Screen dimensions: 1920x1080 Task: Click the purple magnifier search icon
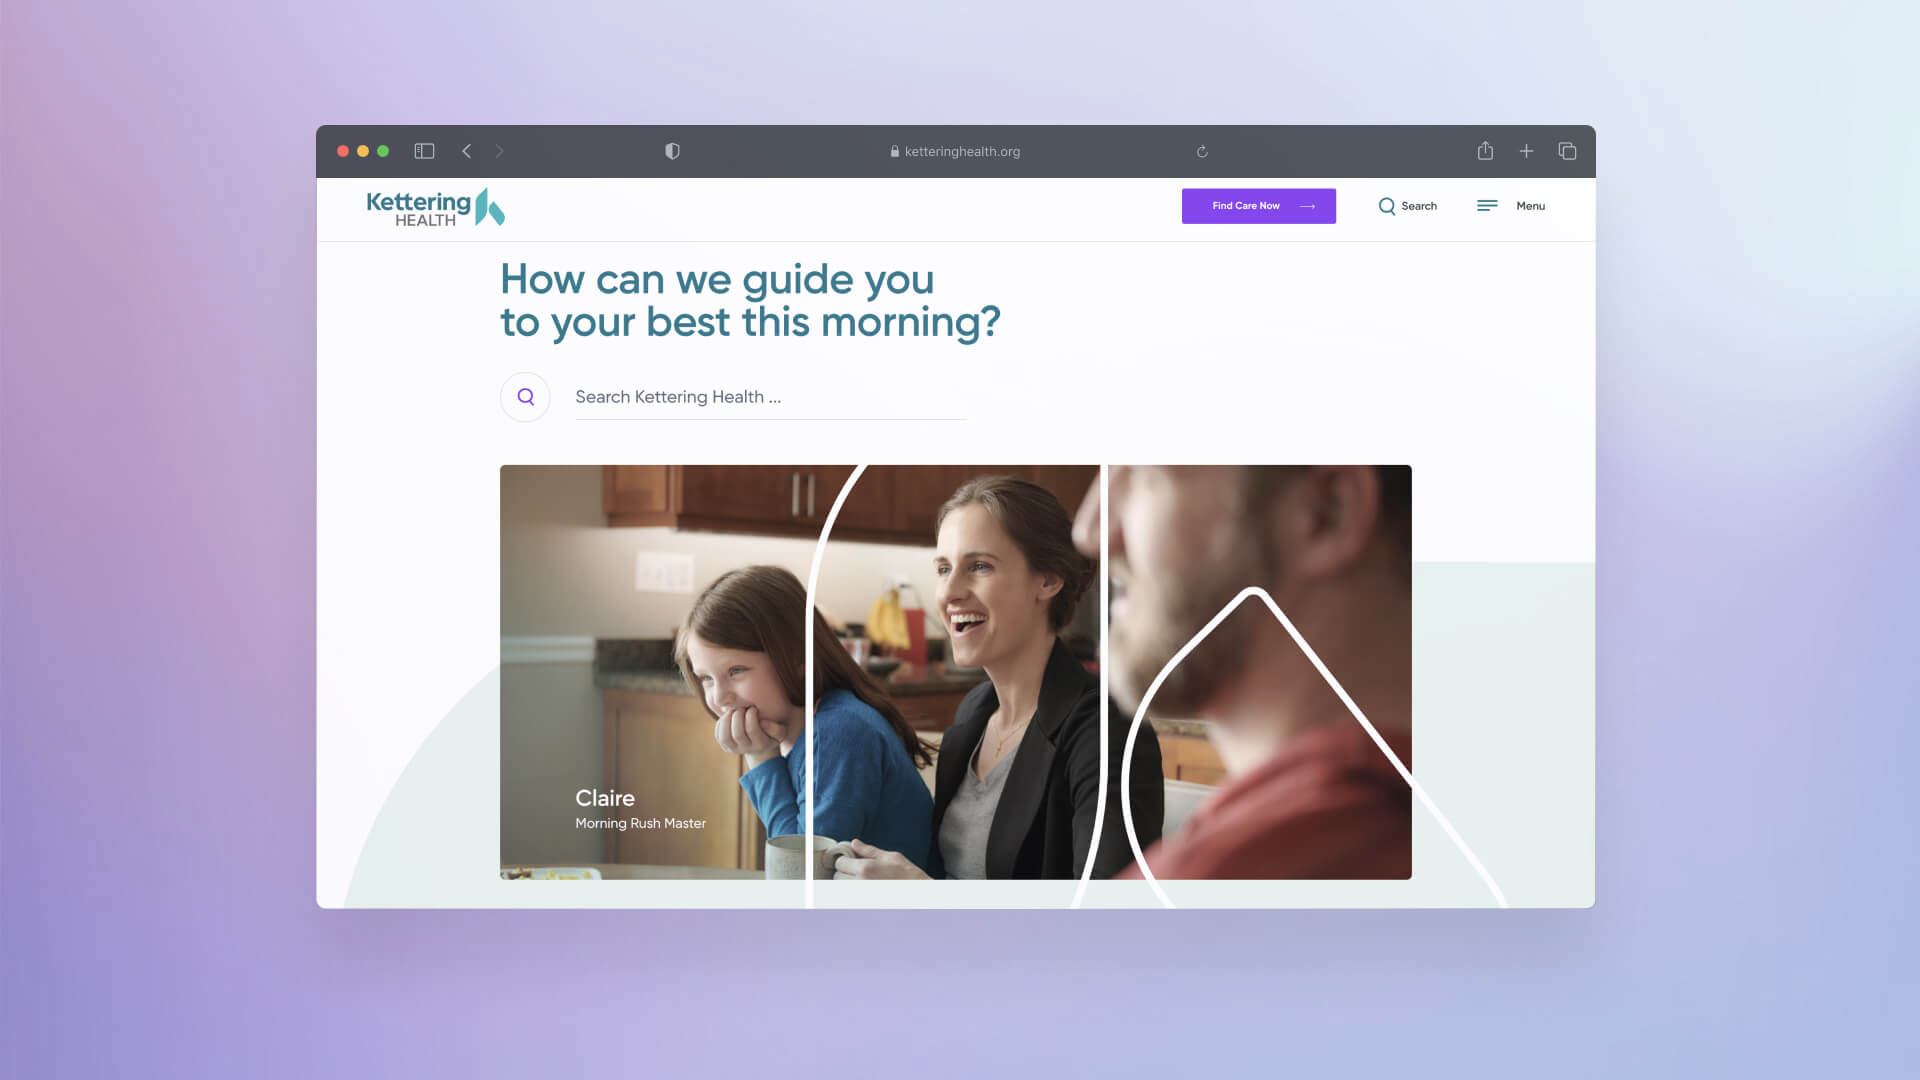(525, 397)
